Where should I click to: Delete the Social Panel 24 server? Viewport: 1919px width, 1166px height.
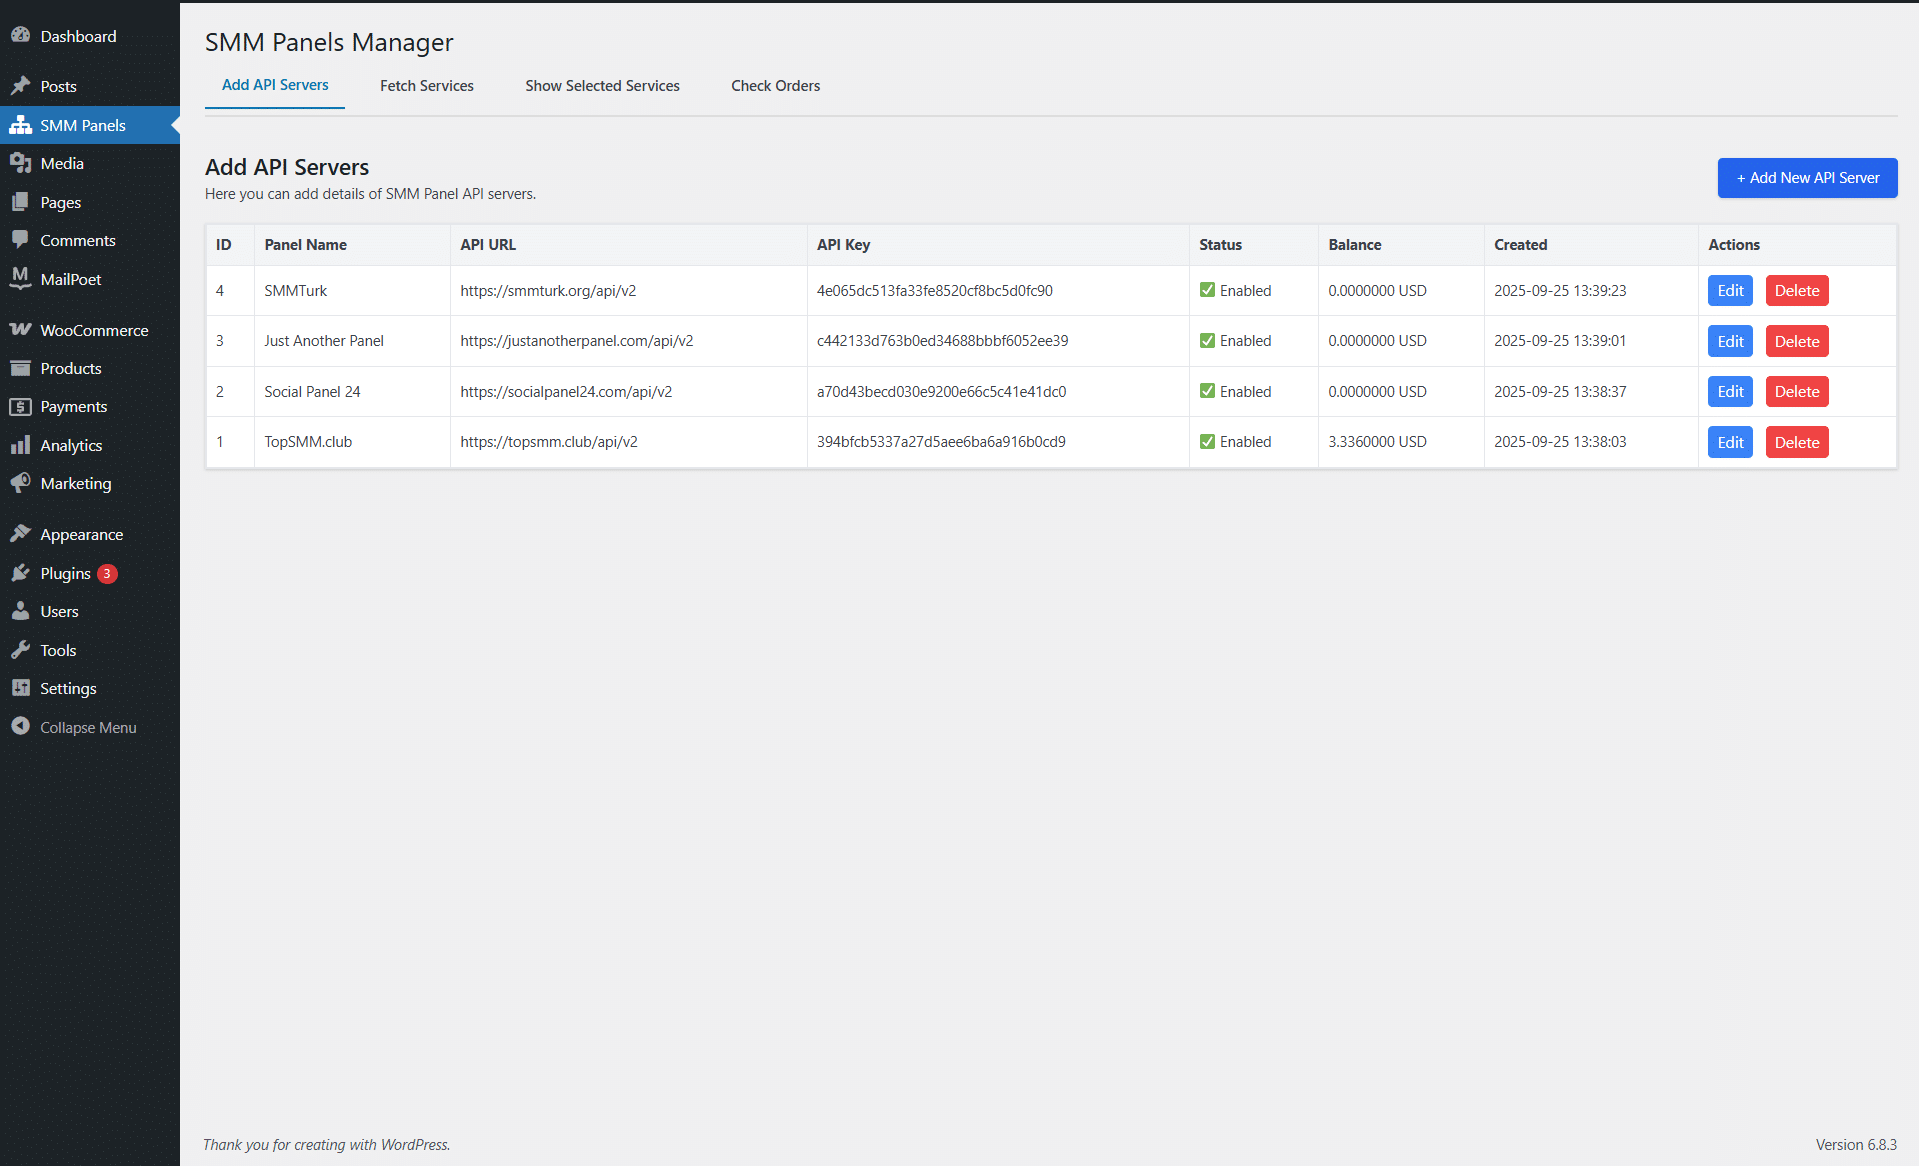1796,392
